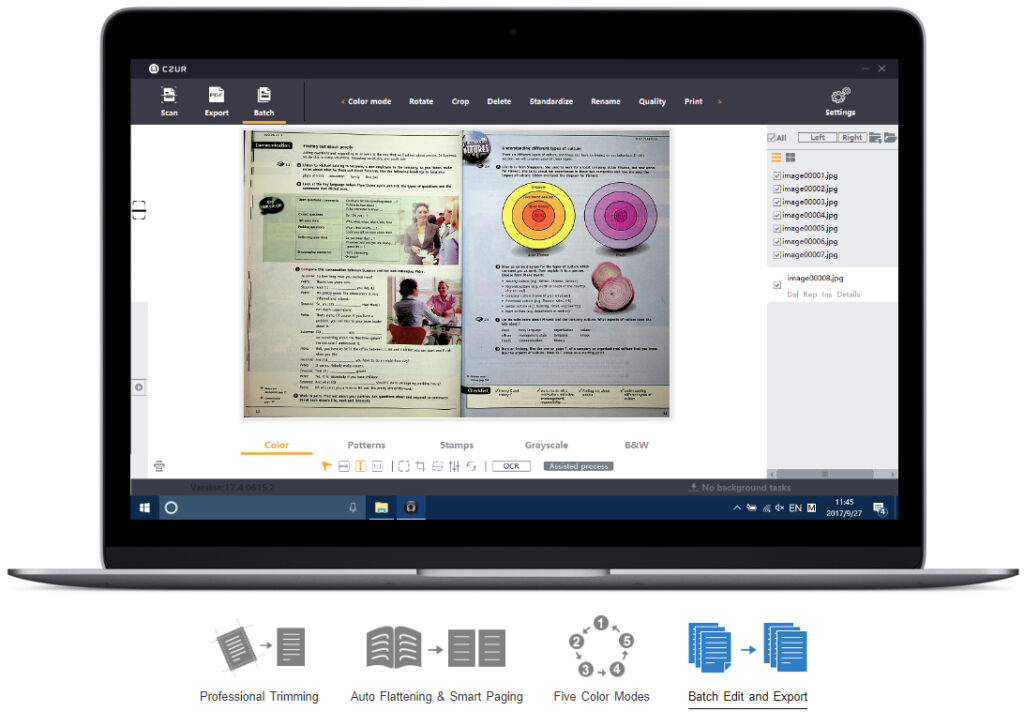Viewport: 1024px width, 727px height.
Task: Uncheck image00003.jpg in the file list
Action: point(775,202)
